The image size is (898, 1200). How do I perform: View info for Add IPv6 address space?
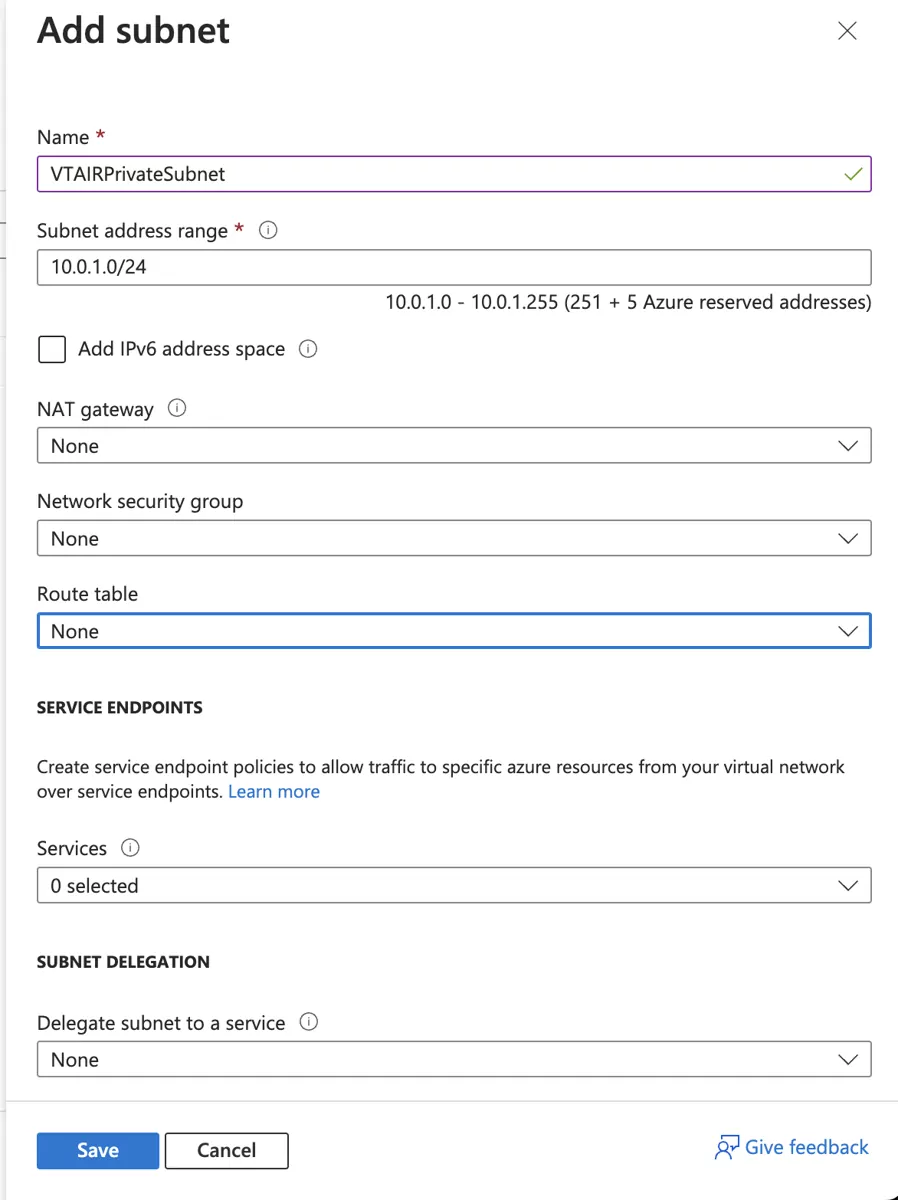point(307,349)
